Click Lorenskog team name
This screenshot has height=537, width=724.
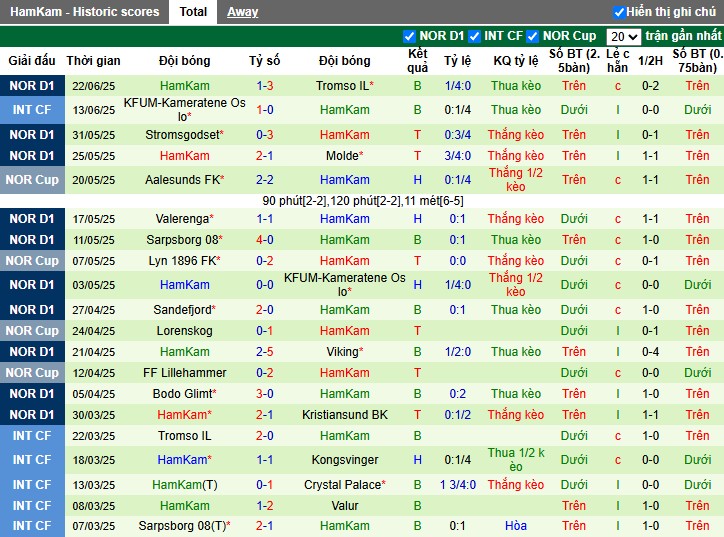point(184,331)
